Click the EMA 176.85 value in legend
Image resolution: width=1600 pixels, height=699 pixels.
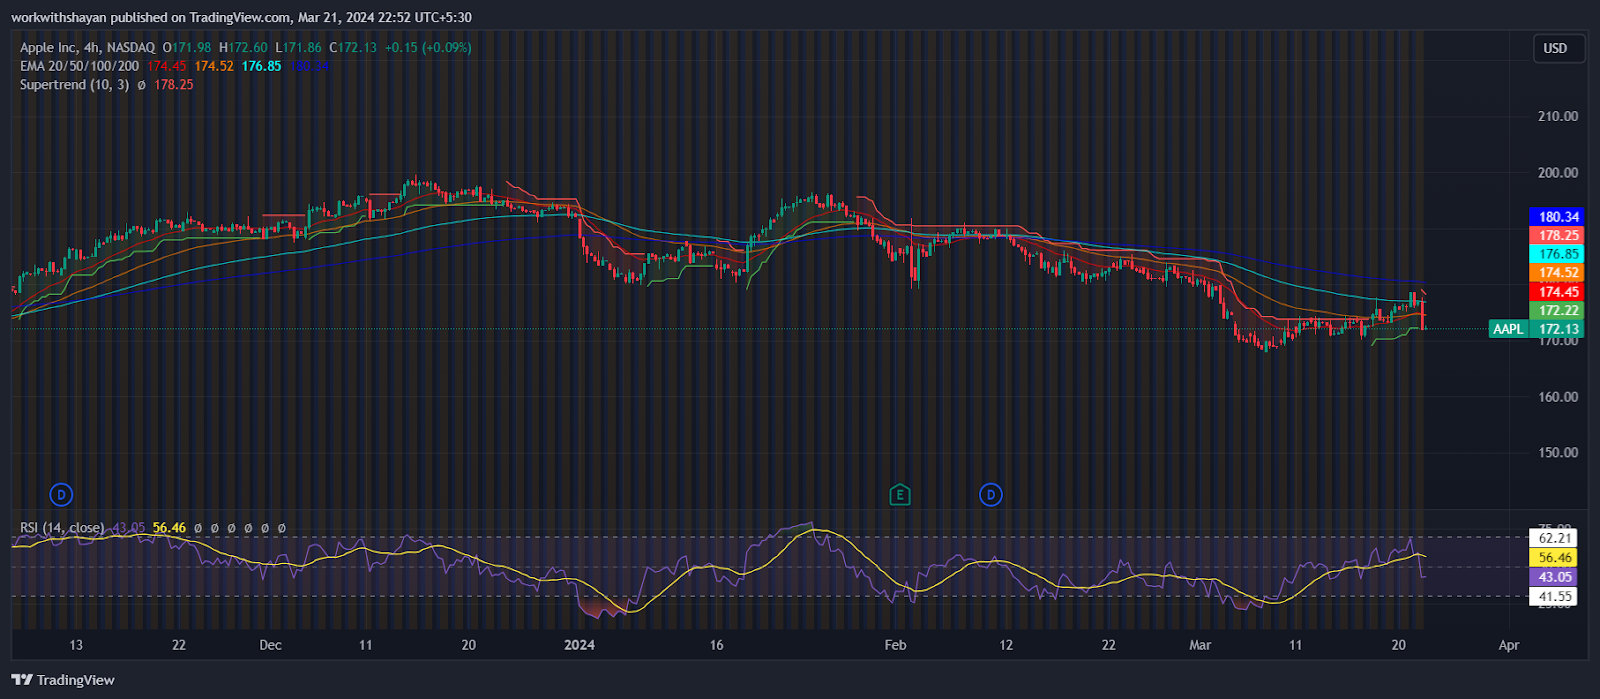tap(262, 66)
